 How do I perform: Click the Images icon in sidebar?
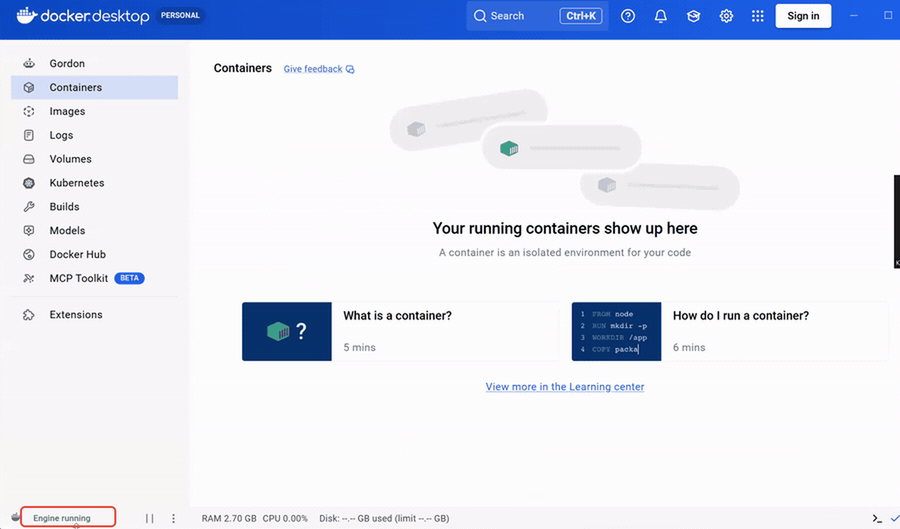(x=29, y=111)
